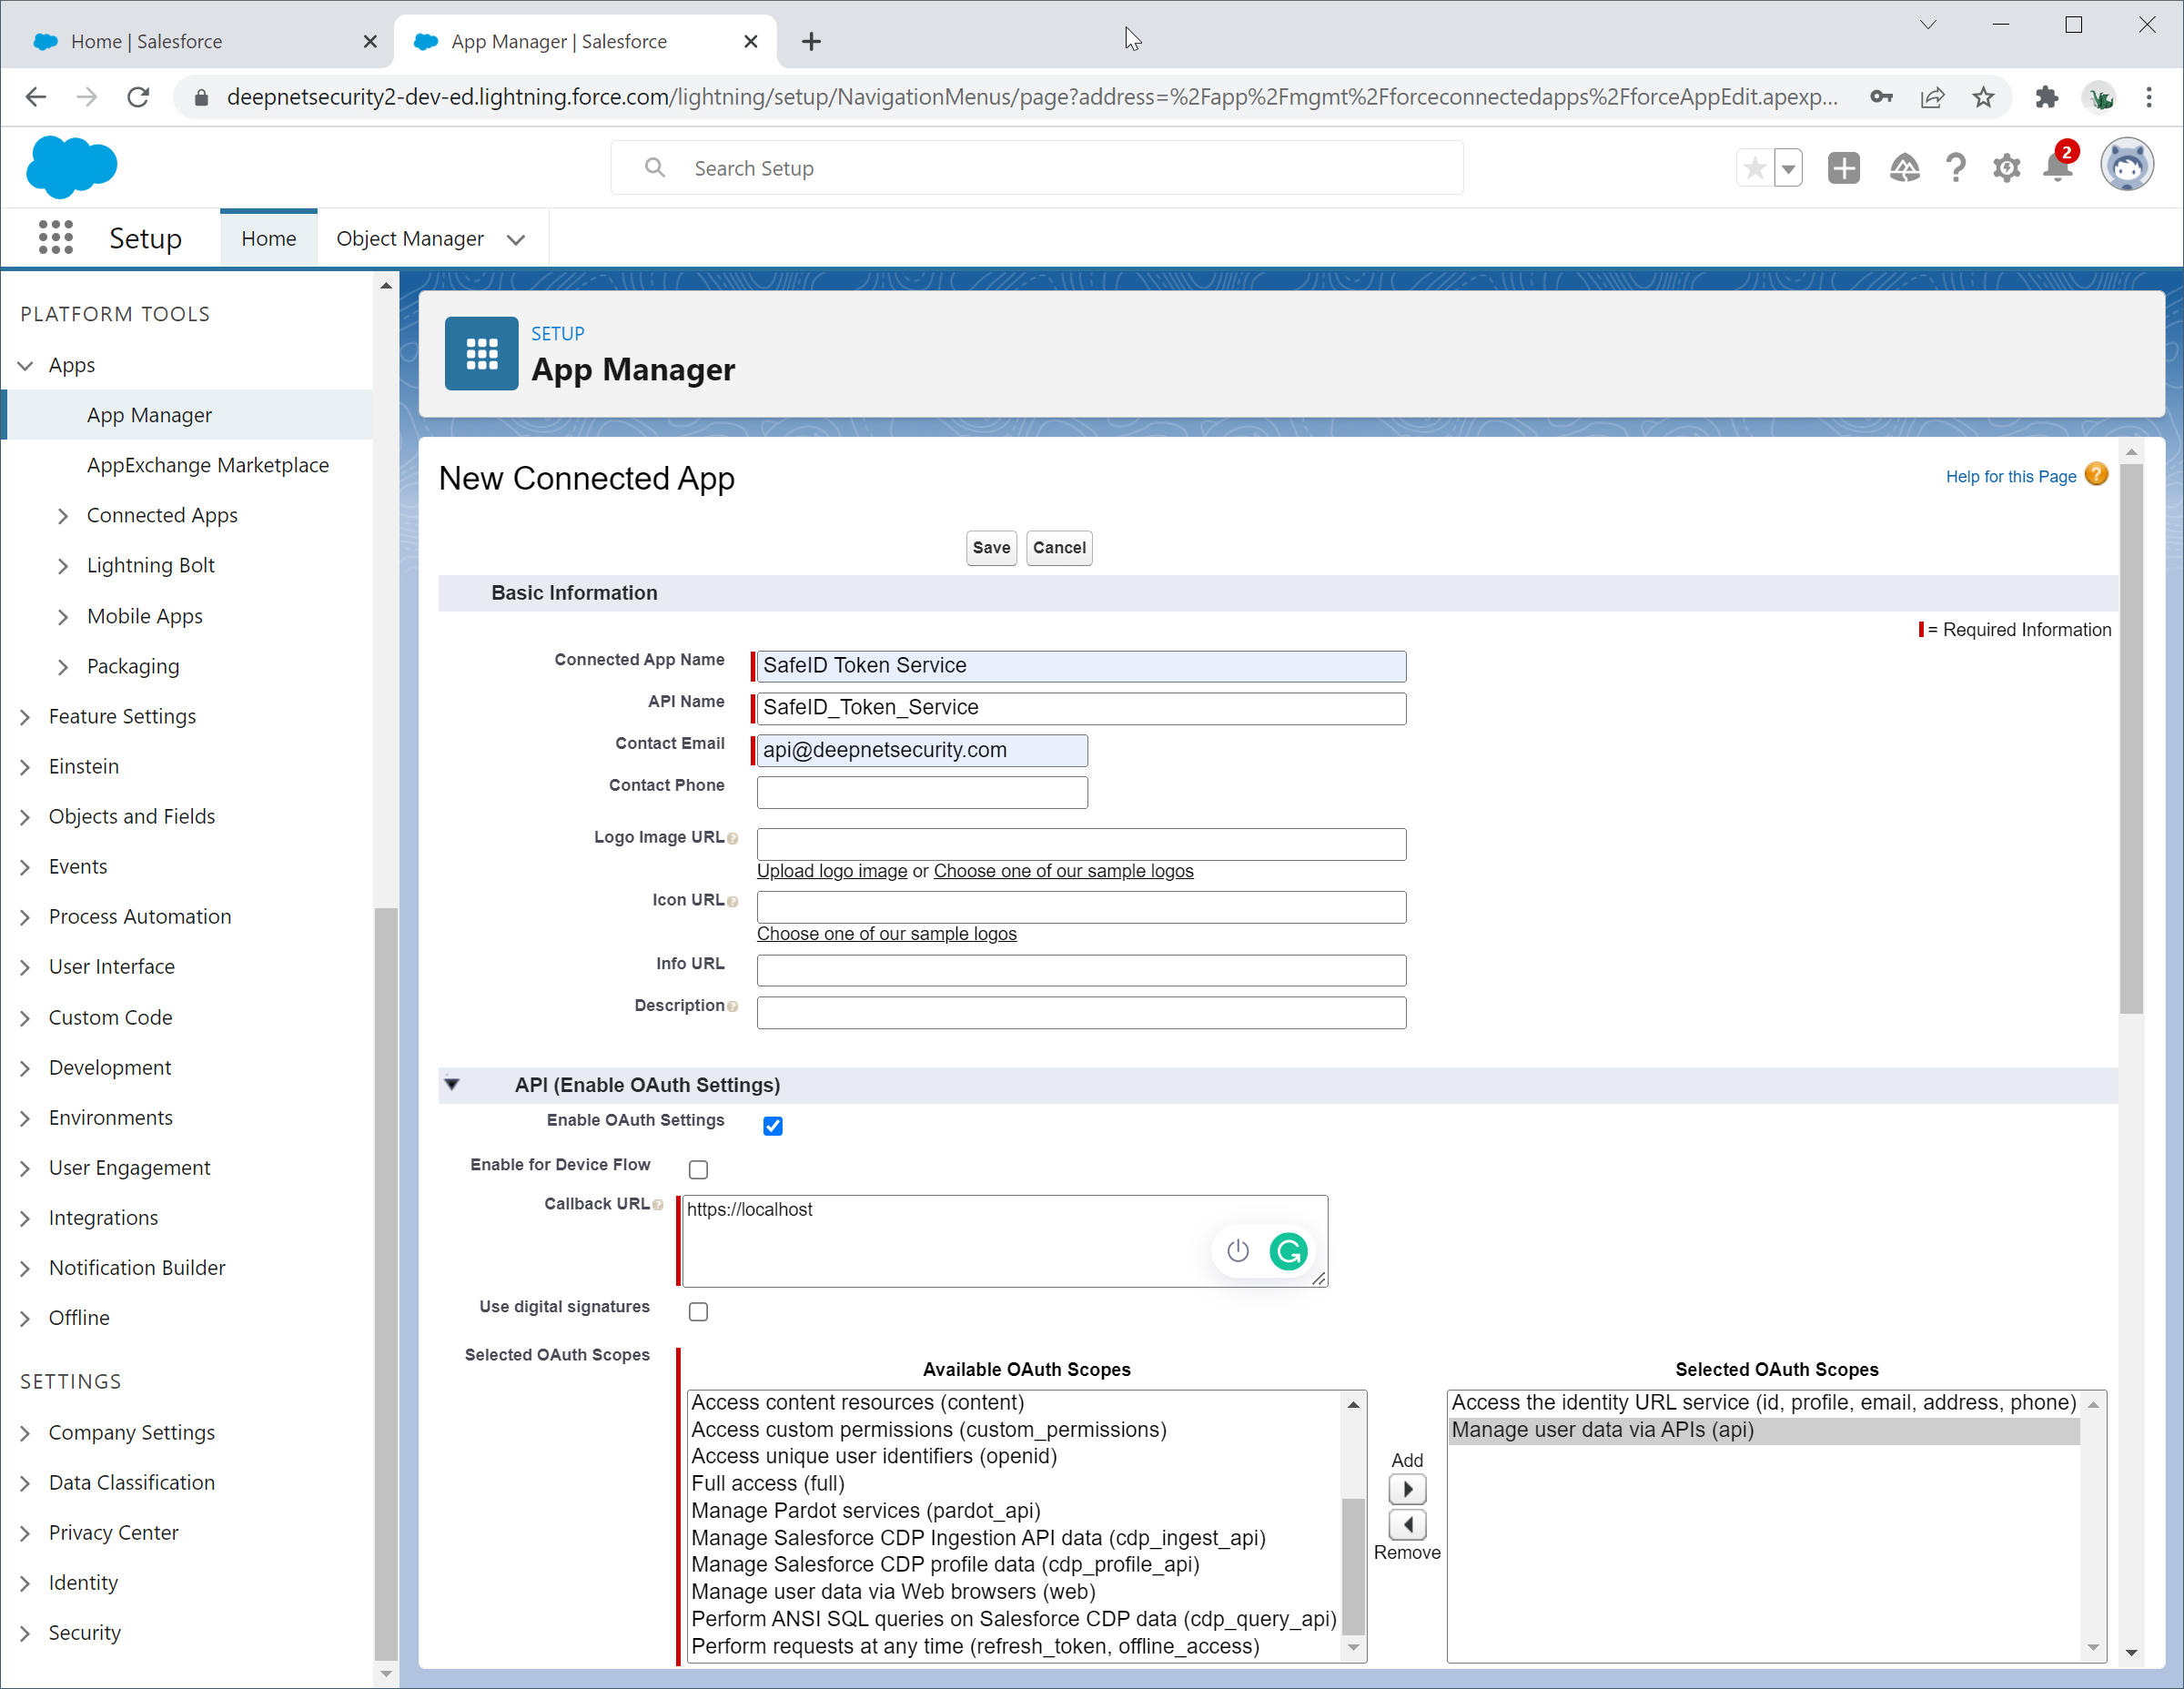
Task: Check Use digital signatures box
Action: [699, 1312]
